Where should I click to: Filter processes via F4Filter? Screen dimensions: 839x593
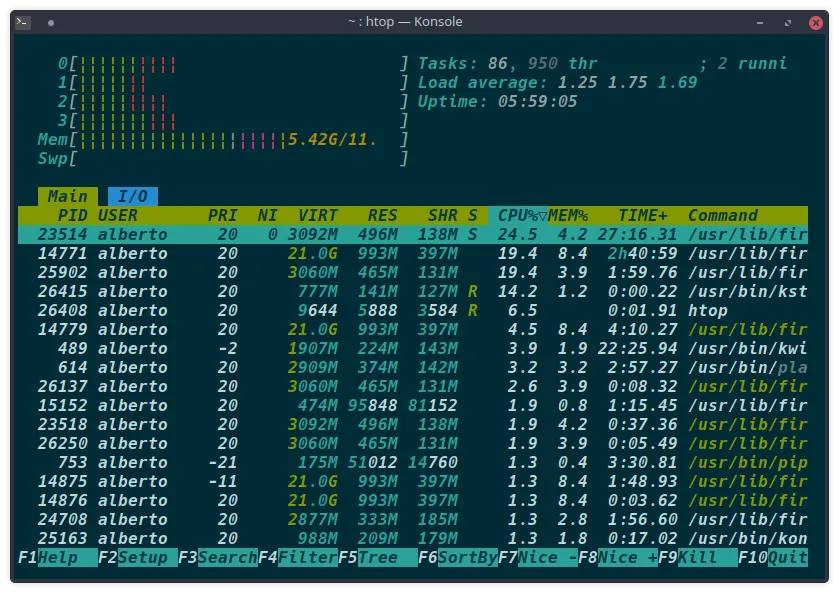[300, 558]
